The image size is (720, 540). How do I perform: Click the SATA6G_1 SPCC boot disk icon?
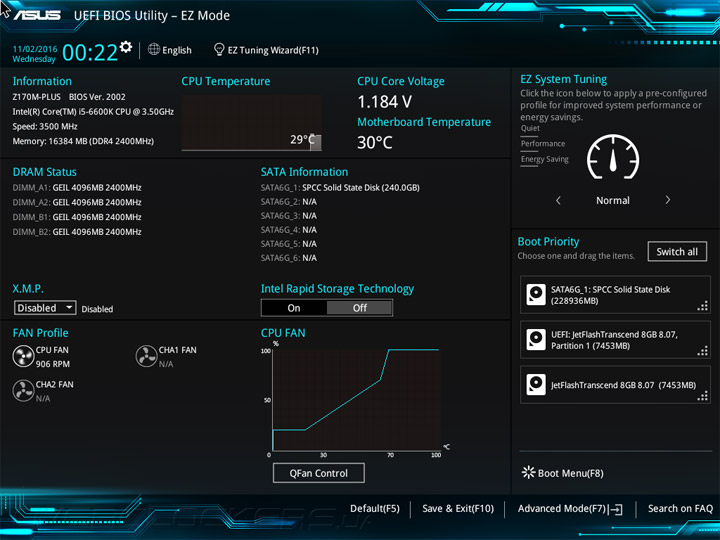point(536,295)
